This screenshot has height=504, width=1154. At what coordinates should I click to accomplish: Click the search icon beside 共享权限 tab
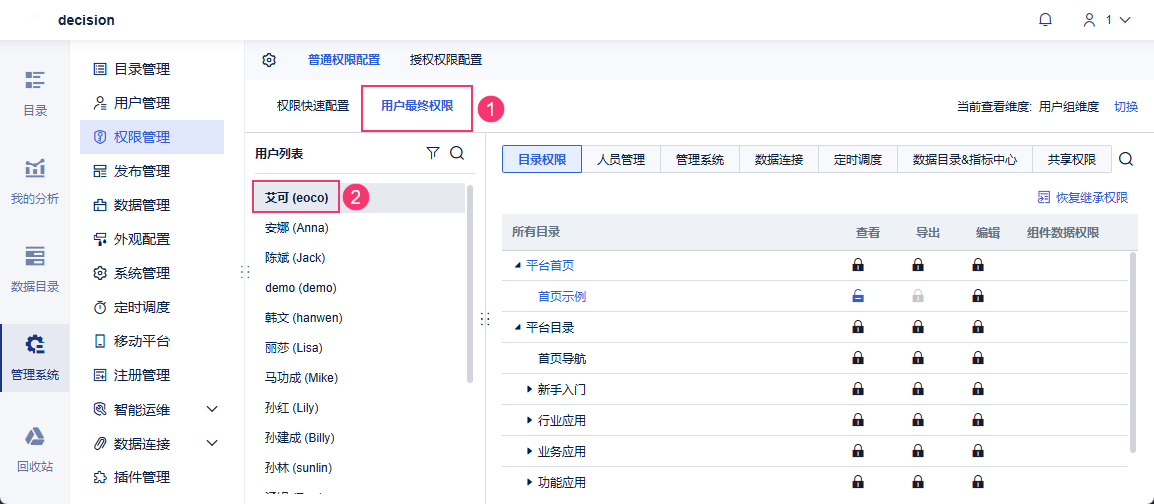[x=1126, y=159]
